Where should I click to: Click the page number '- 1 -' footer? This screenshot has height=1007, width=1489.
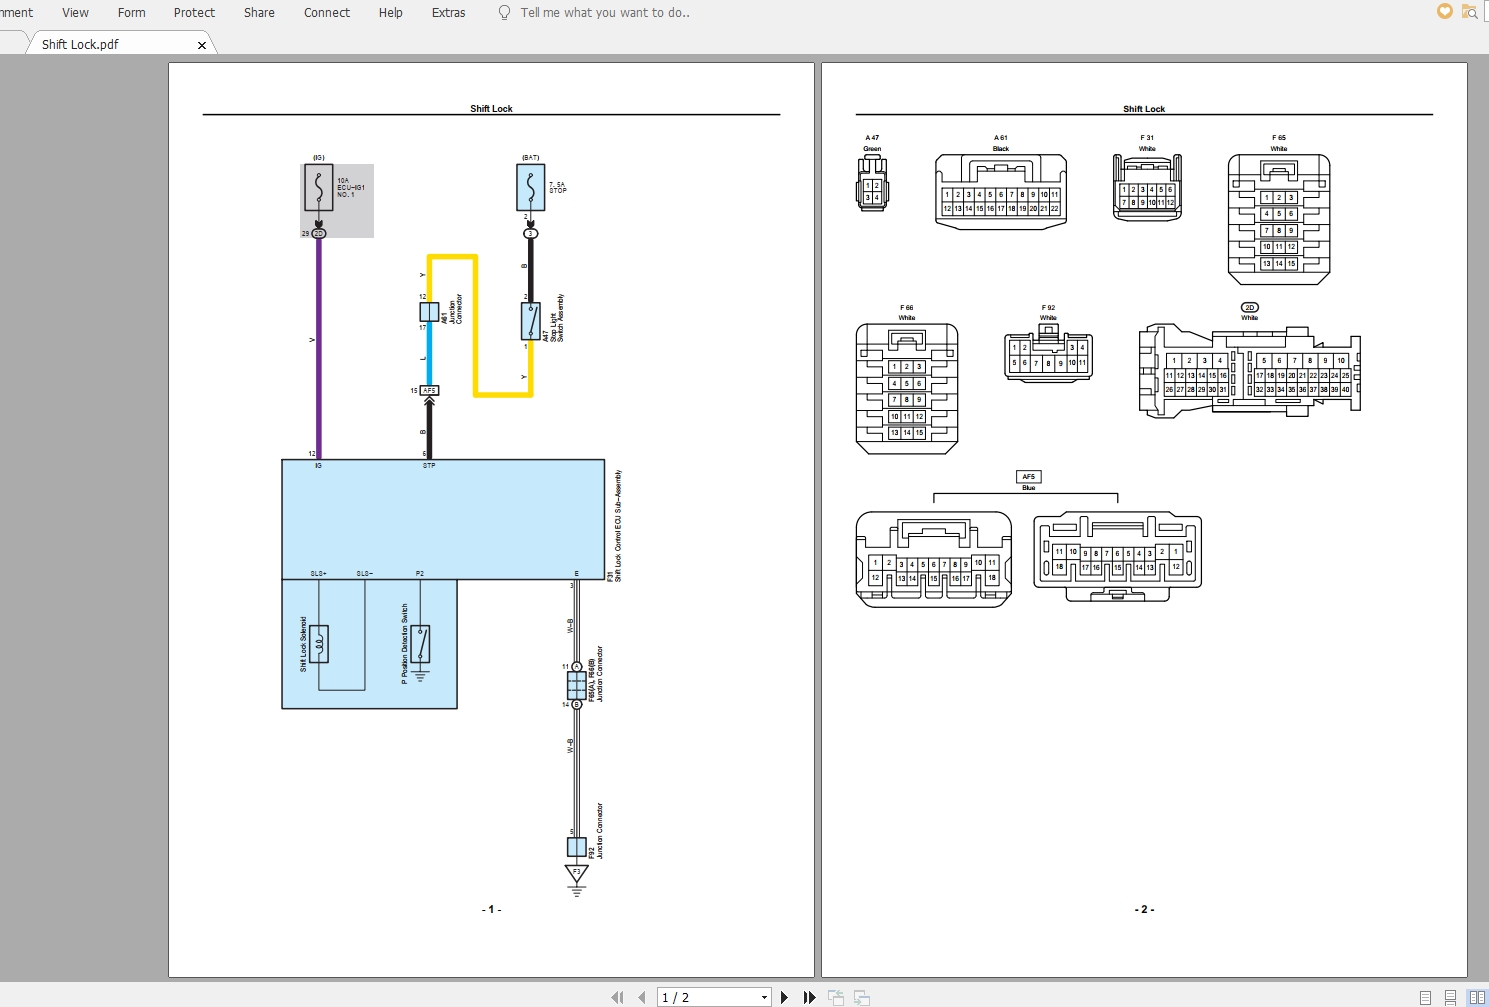pos(491,909)
